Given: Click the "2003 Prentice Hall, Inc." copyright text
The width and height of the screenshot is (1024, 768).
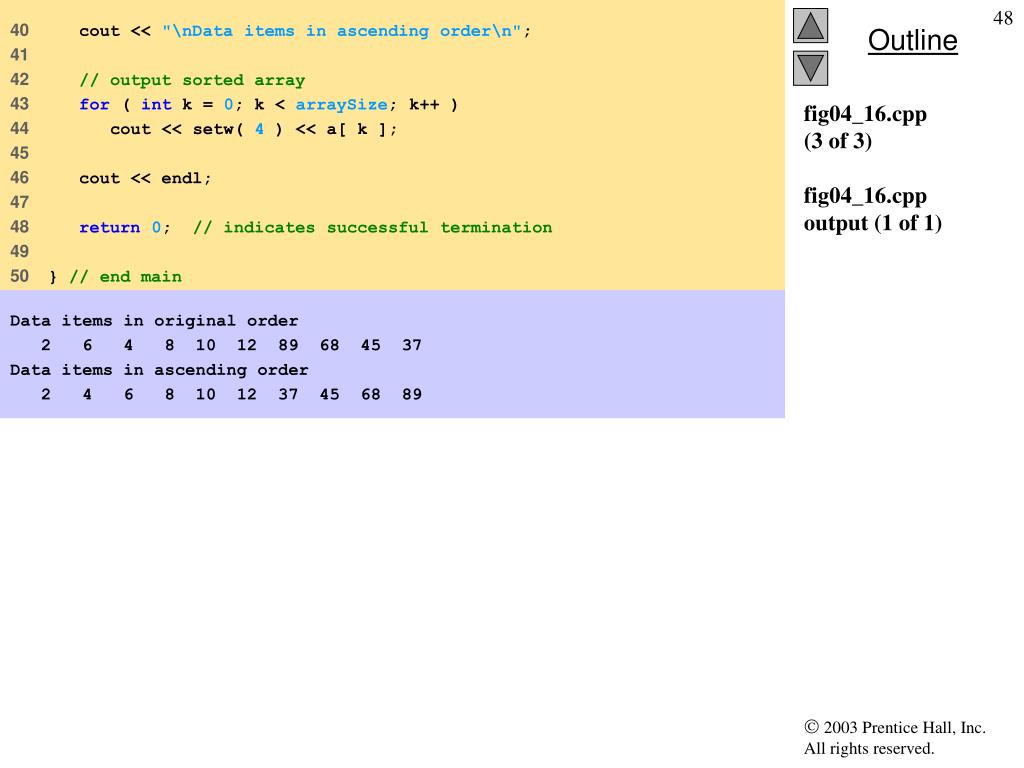Looking at the screenshot, I should click(x=903, y=728).
